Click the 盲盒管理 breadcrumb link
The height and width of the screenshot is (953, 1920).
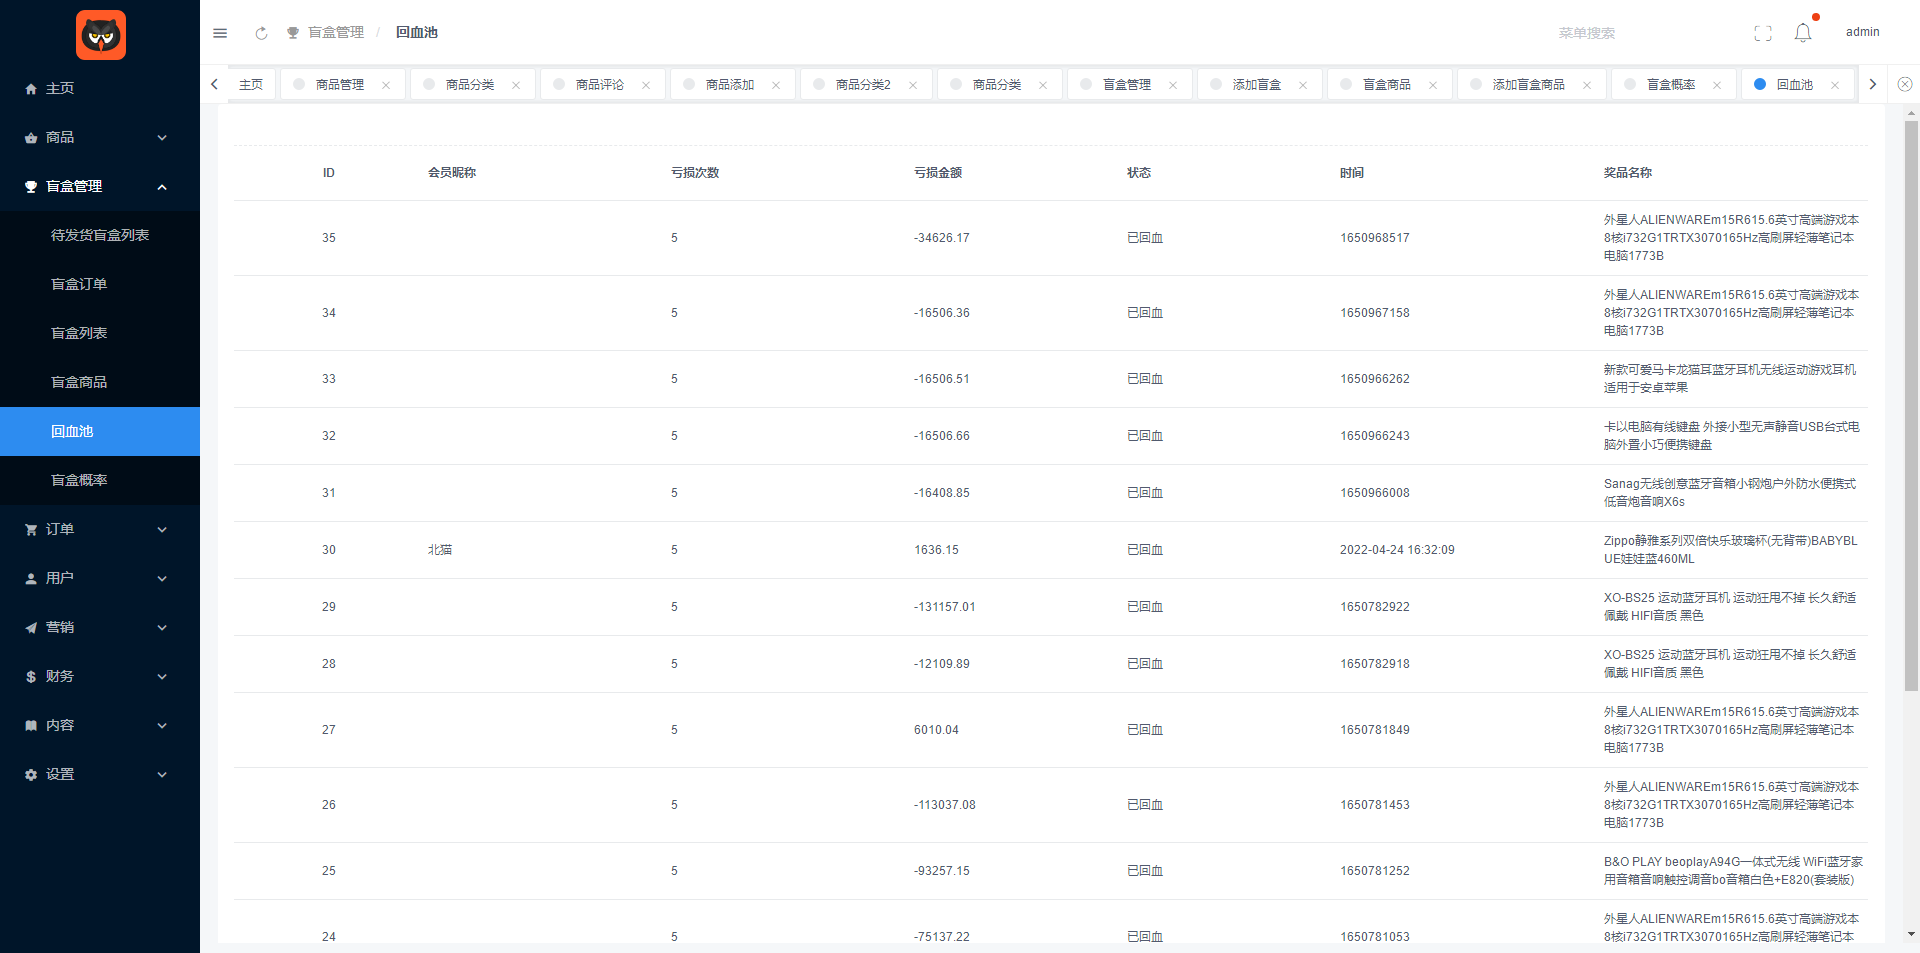click(x=336, y=33)
